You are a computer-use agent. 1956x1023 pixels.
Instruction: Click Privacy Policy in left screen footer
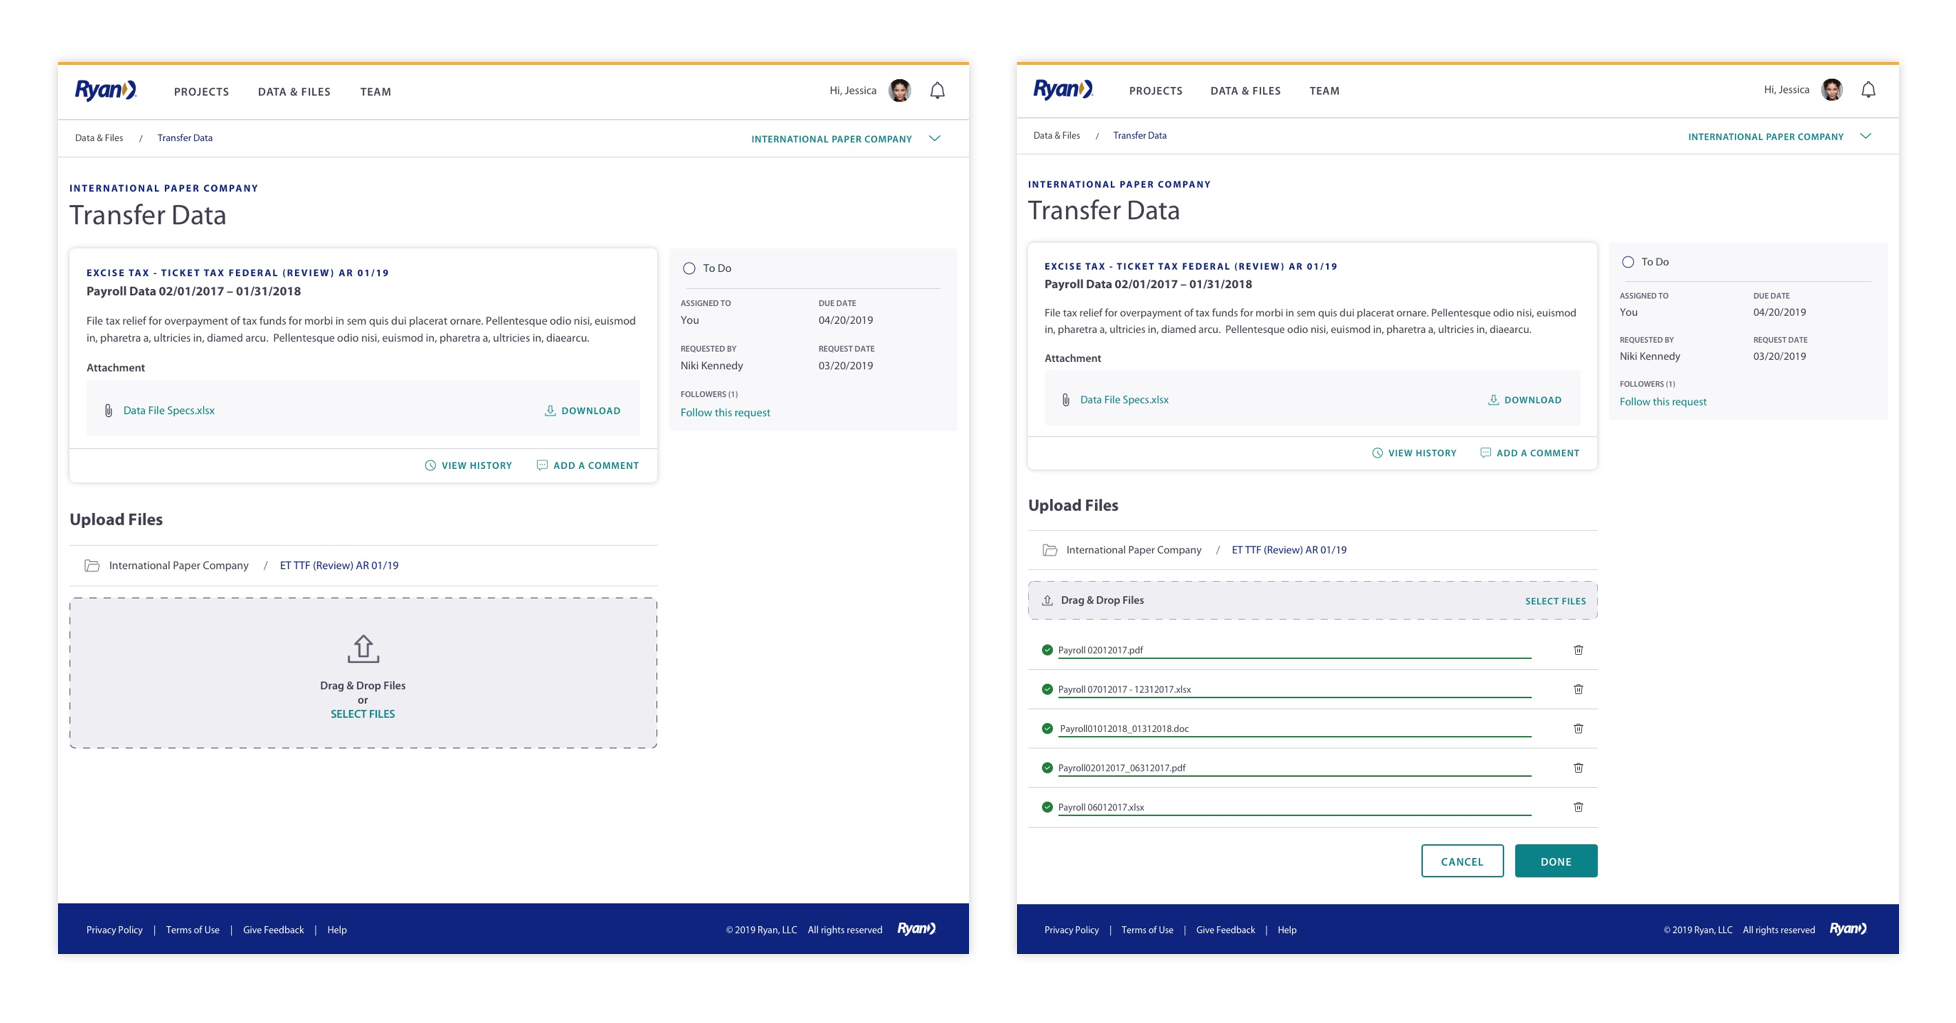point(114,930)
